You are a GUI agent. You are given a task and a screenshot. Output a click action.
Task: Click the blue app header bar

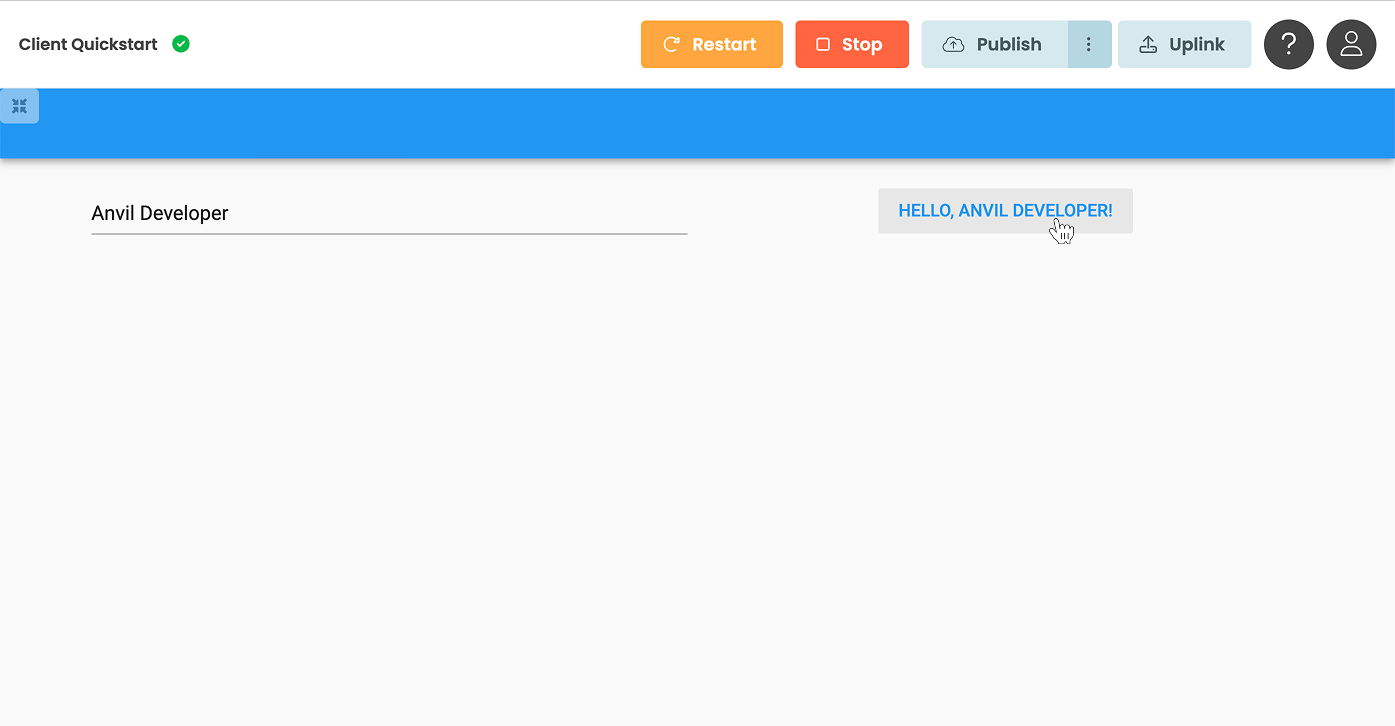point(700,123)
